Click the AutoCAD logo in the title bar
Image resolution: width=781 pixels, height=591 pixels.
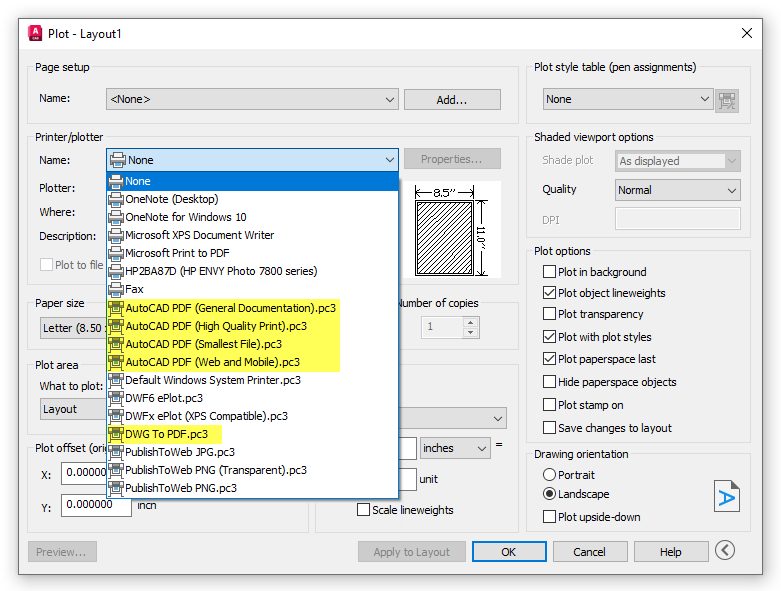pos(35,33)
